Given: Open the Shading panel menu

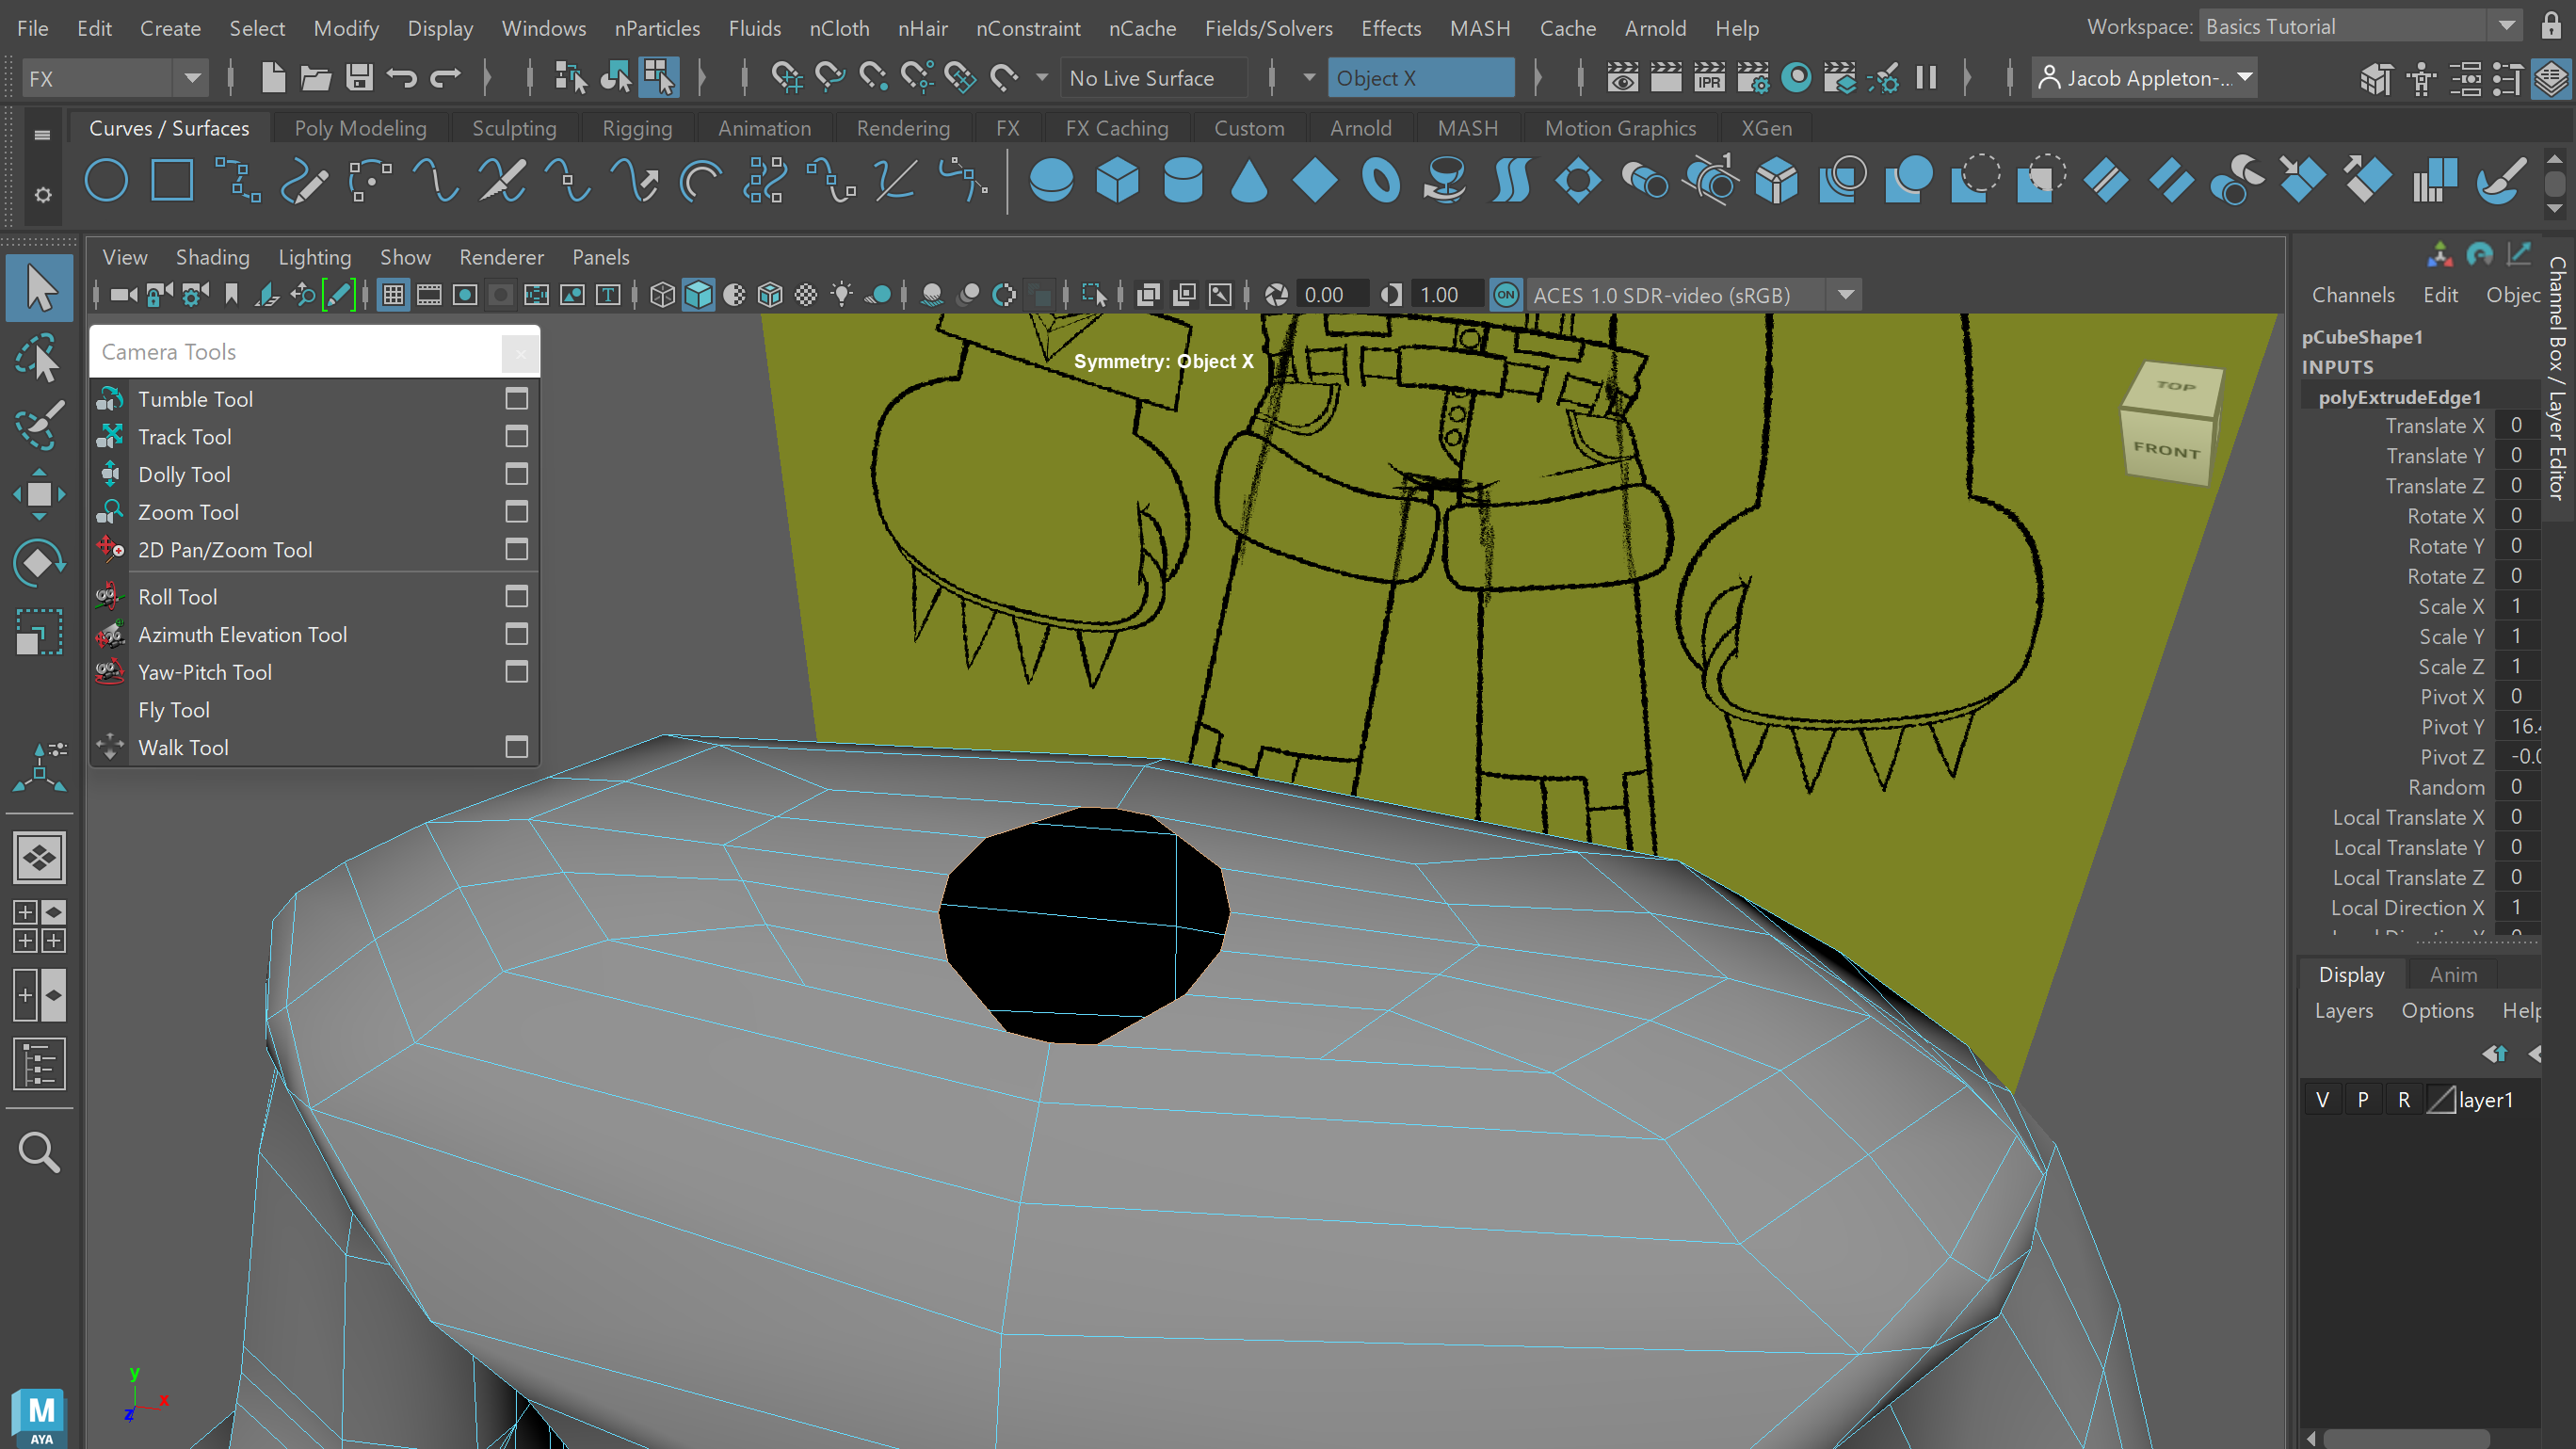Looking at the screenshot, I should 212,257.
